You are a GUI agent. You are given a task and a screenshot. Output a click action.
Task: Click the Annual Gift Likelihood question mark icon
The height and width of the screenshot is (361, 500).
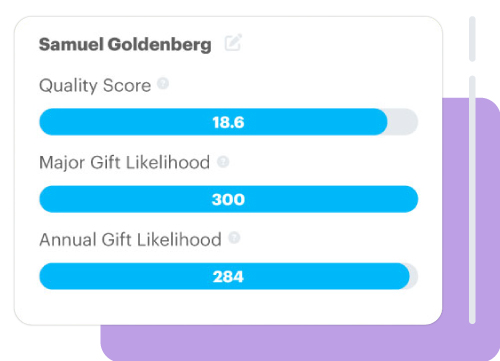234,238
